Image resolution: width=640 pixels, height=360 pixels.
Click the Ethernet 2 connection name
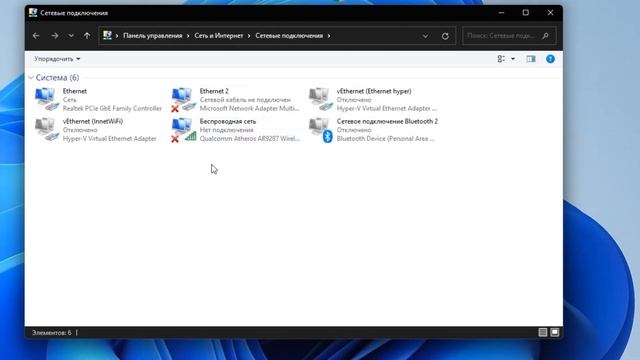pos(214,91)
